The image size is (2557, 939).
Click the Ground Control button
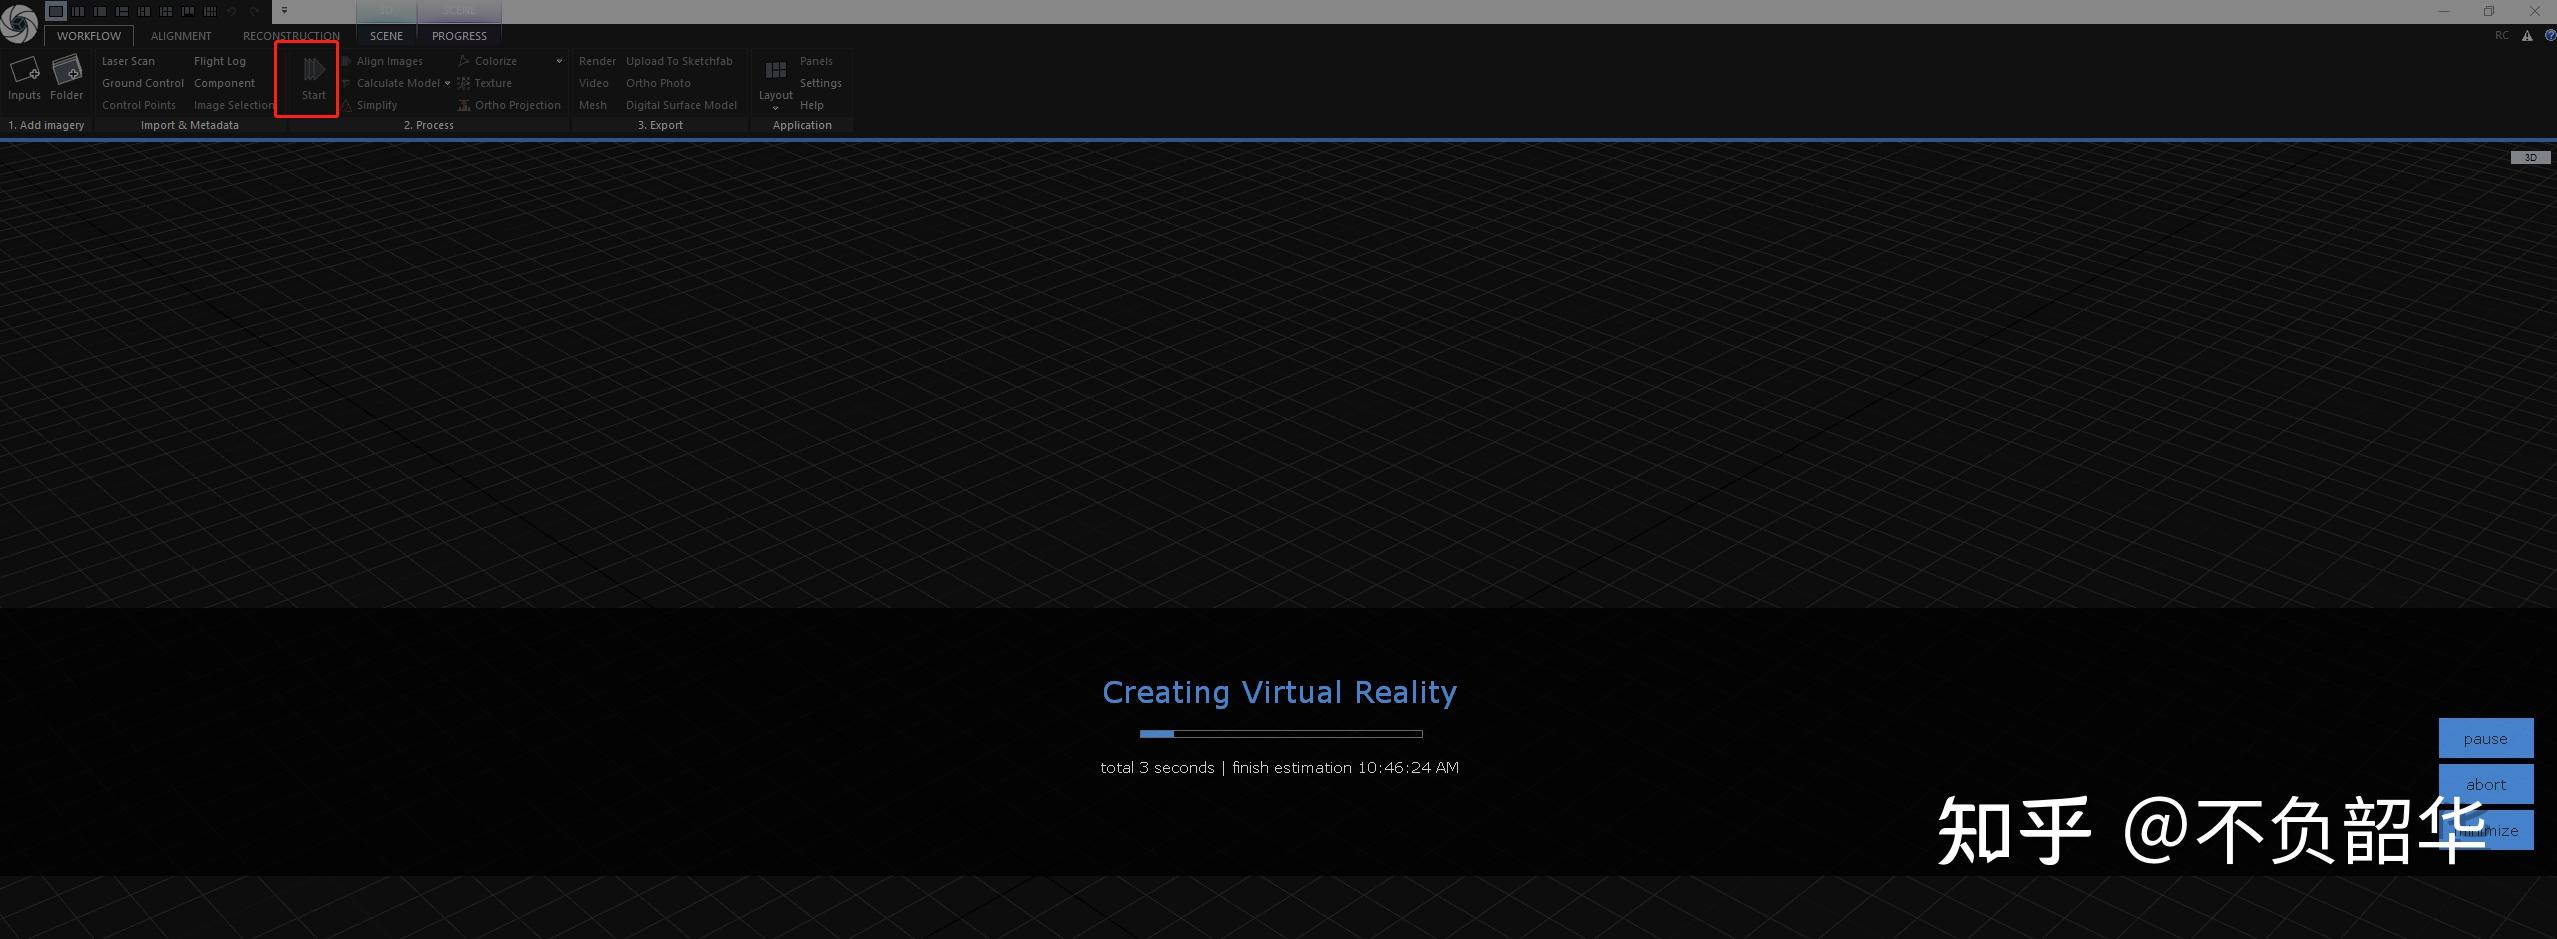pos(143,83)
